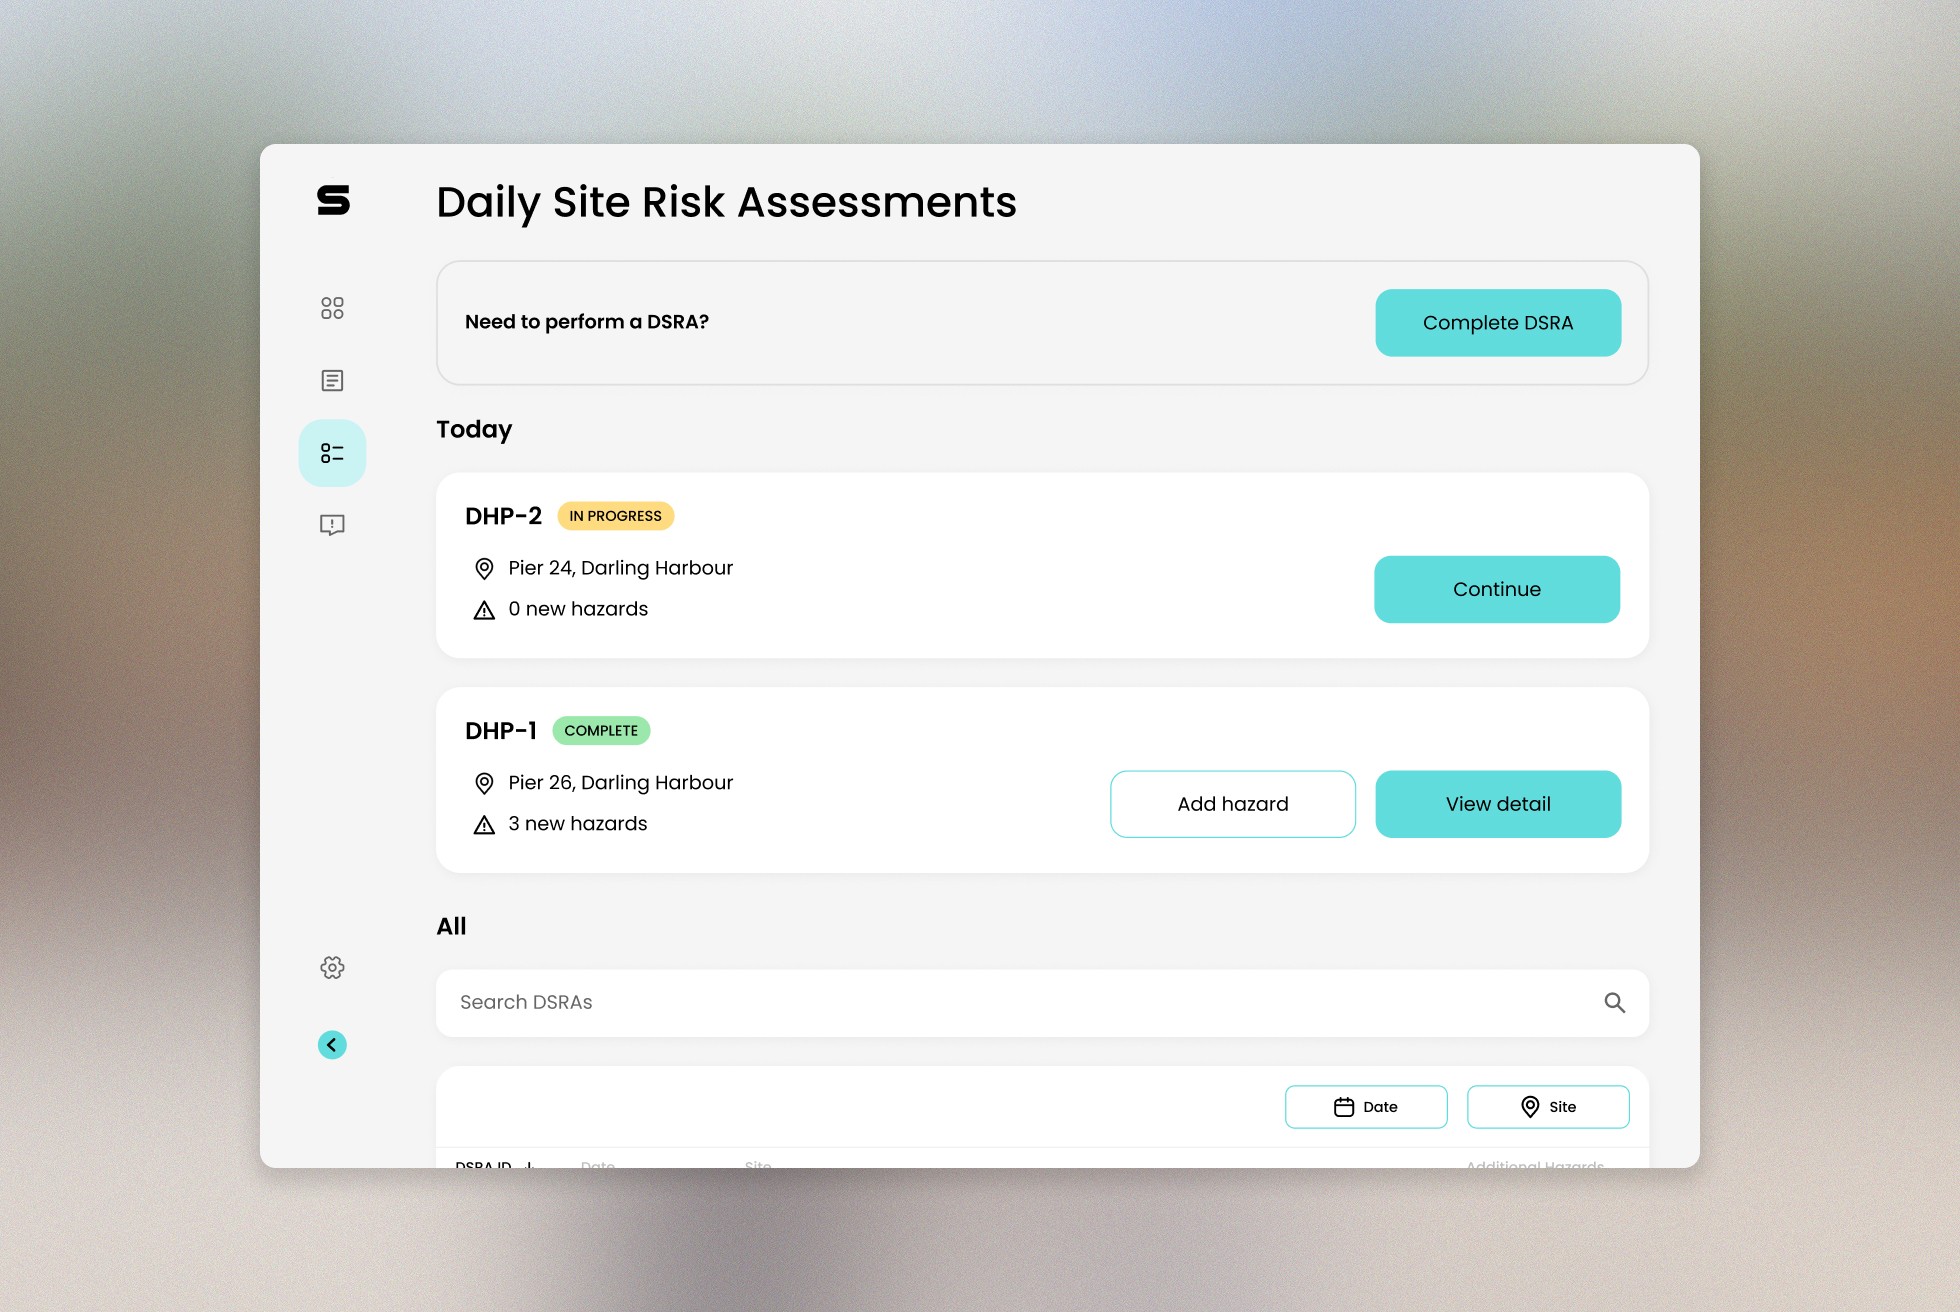Click the COMPLETE status badge
Image resolution: width=1960 pixels, height=1312 pixels.
click(600, 731)
